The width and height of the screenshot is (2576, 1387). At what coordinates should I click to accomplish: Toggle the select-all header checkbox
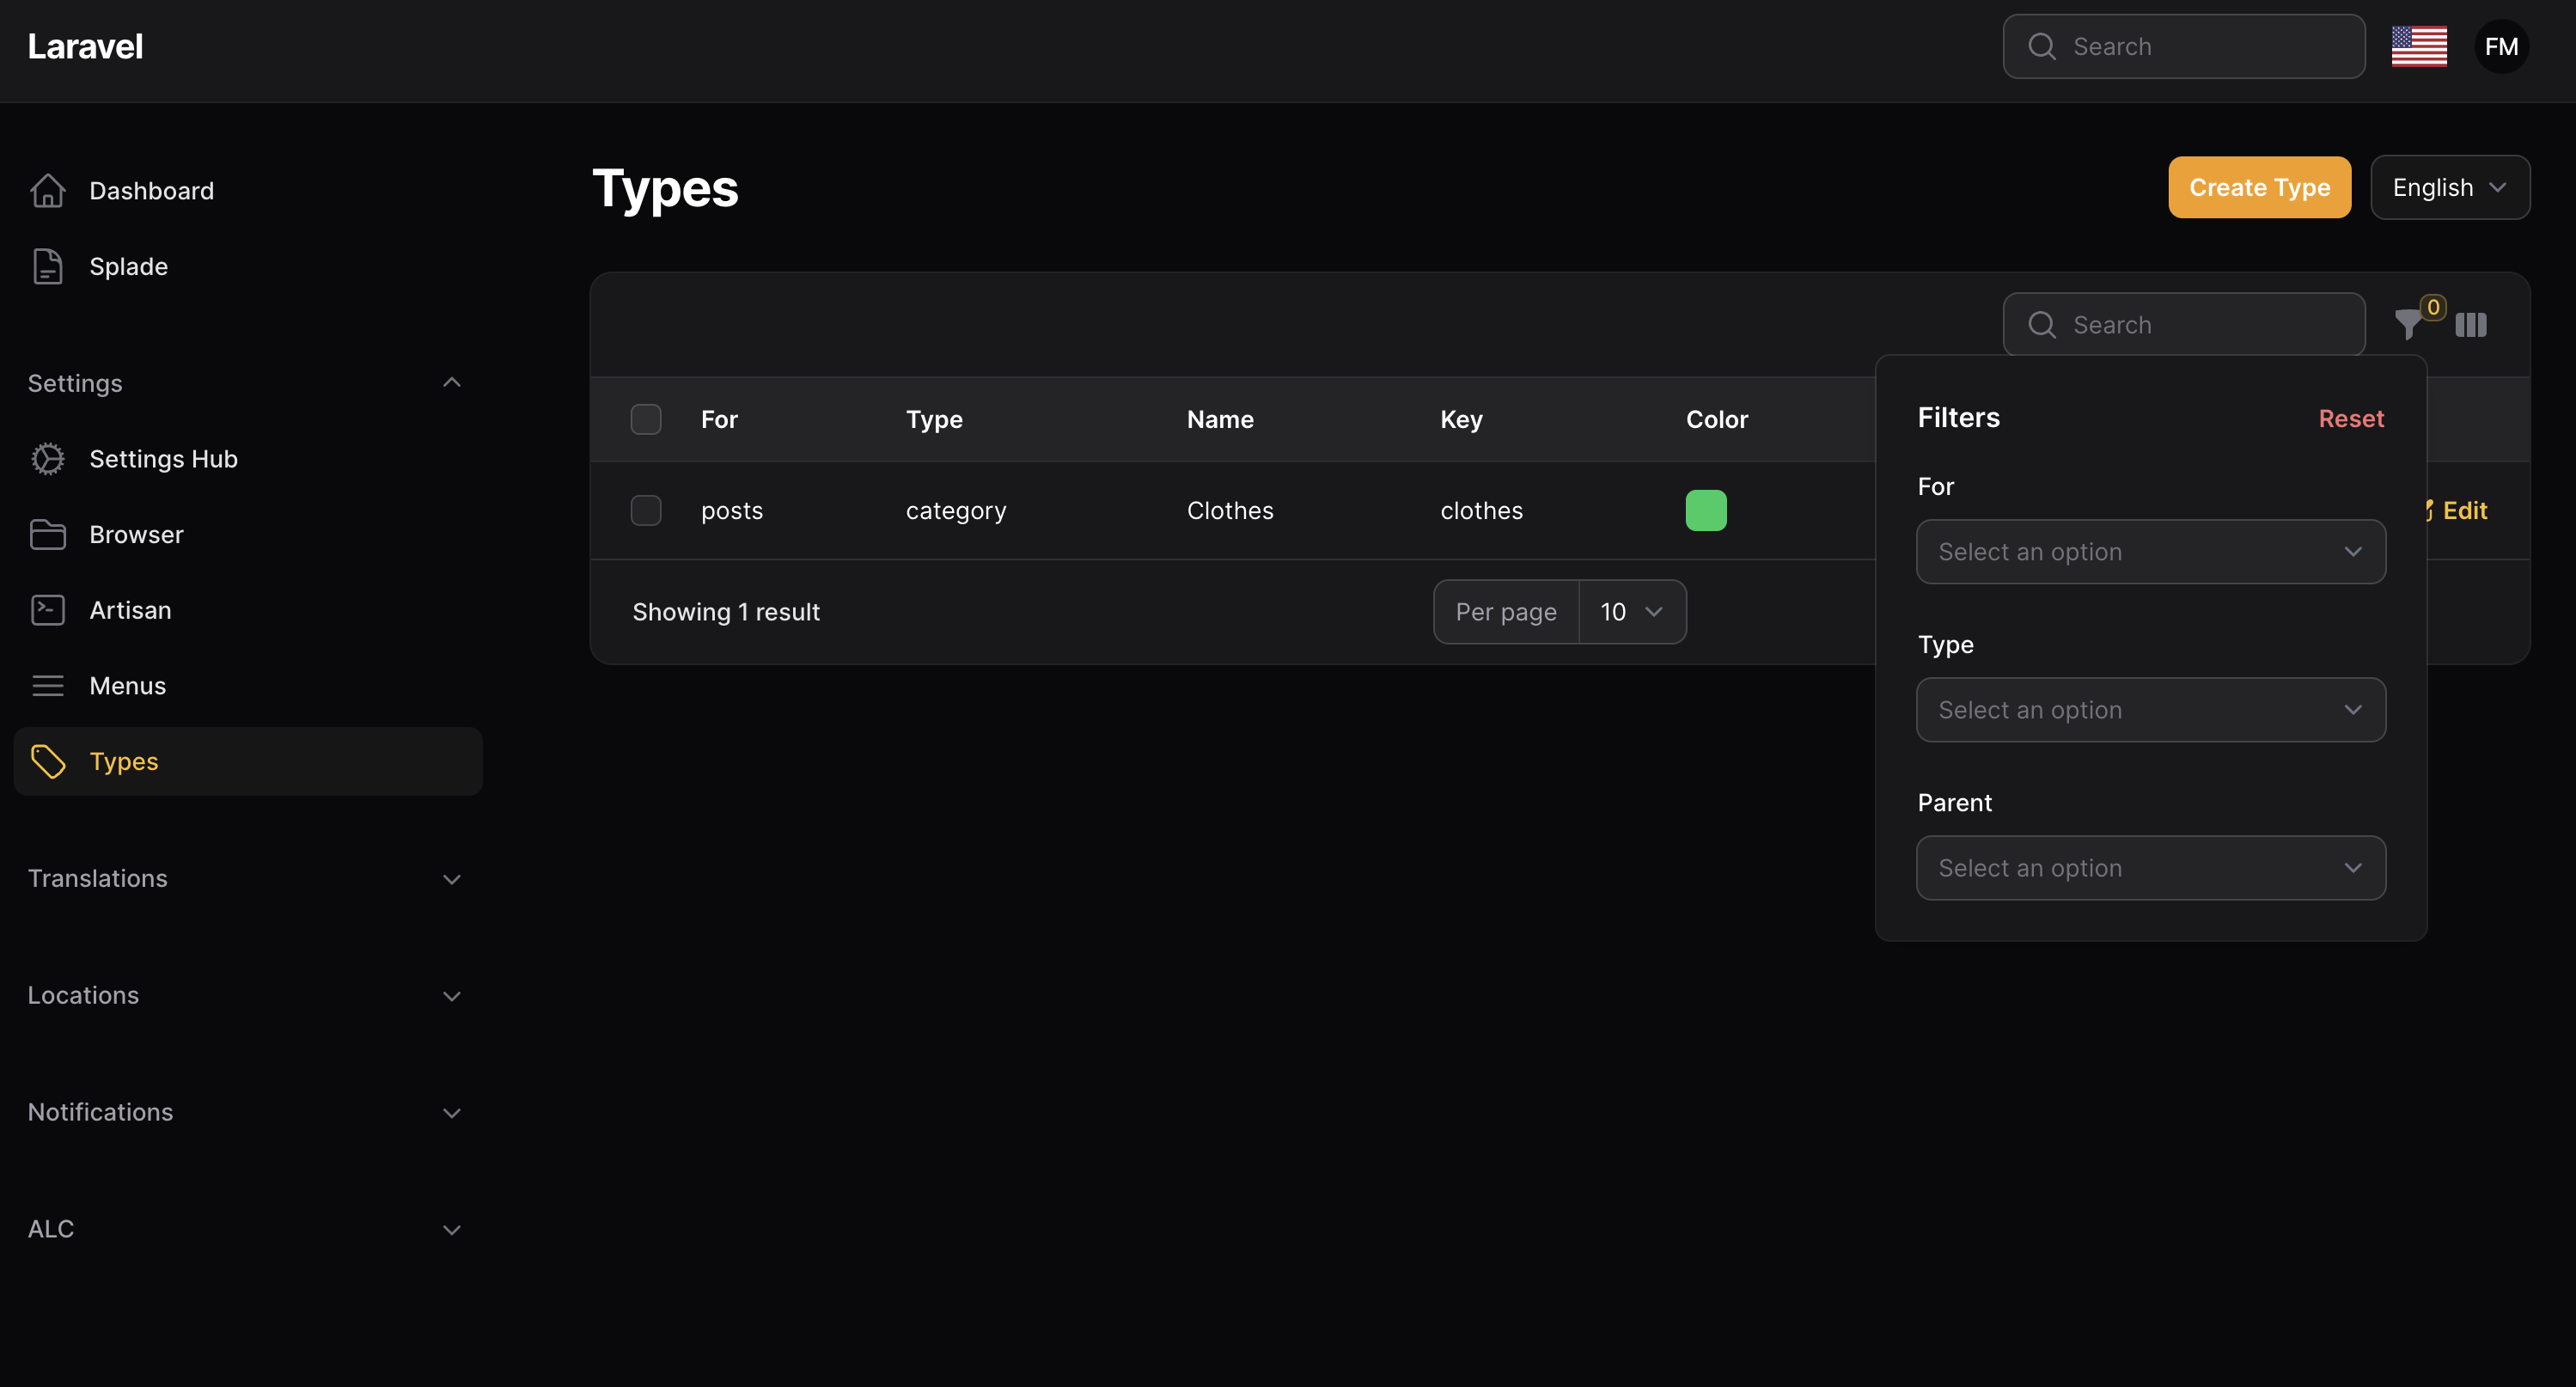click(x=646, y=419)
